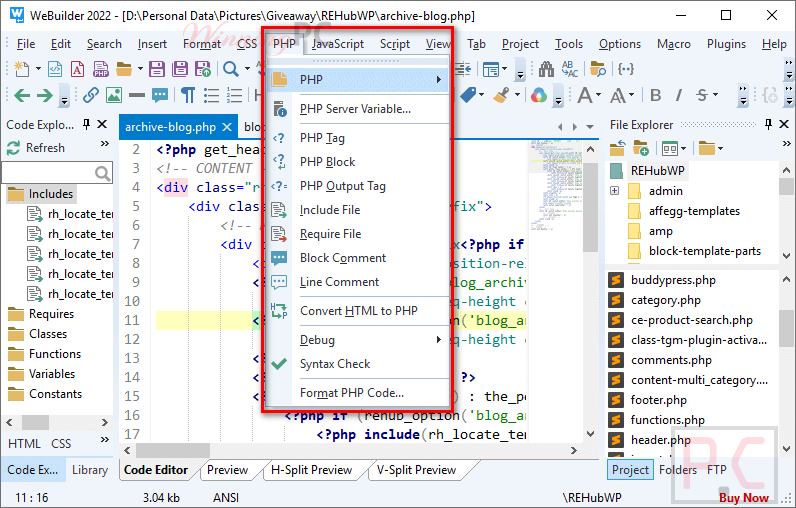Toggle bold formatting

(x=655, y=95)
